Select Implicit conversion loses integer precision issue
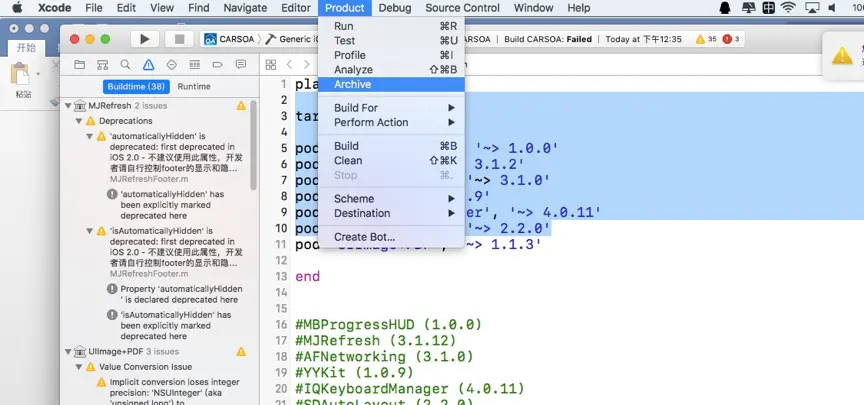864x405 pixels. pyautogui.click(x=169, y=392)
